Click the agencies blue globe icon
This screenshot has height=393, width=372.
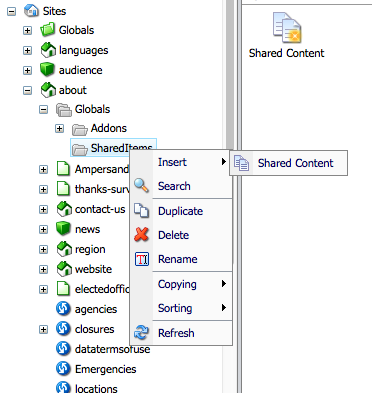(x=63, y=309)
